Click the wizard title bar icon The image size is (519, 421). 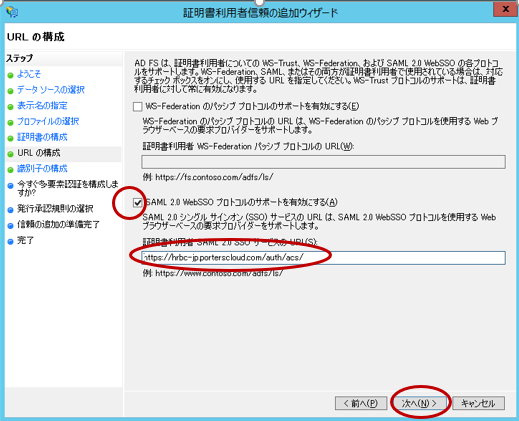click(x=12, y=13)
